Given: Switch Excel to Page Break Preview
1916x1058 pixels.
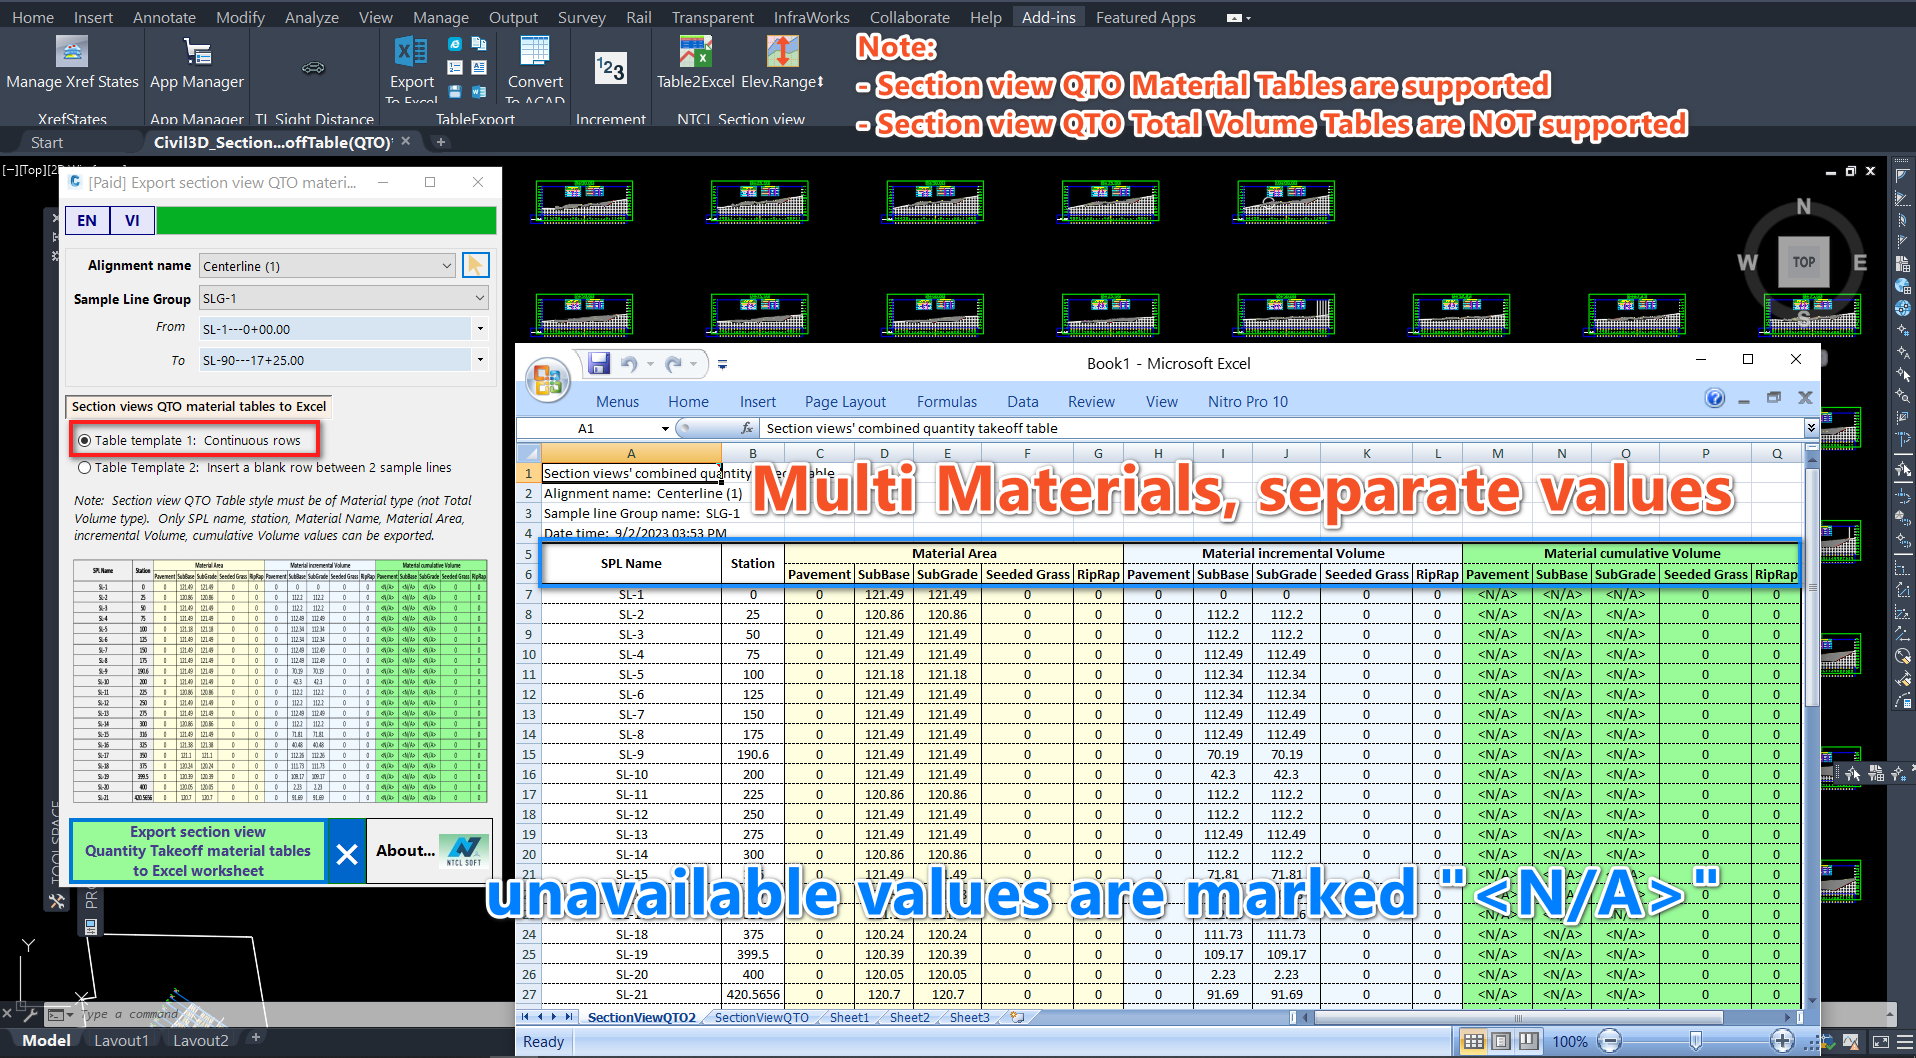Looking at the screenshot, I should click(x=1528, y=1041).
